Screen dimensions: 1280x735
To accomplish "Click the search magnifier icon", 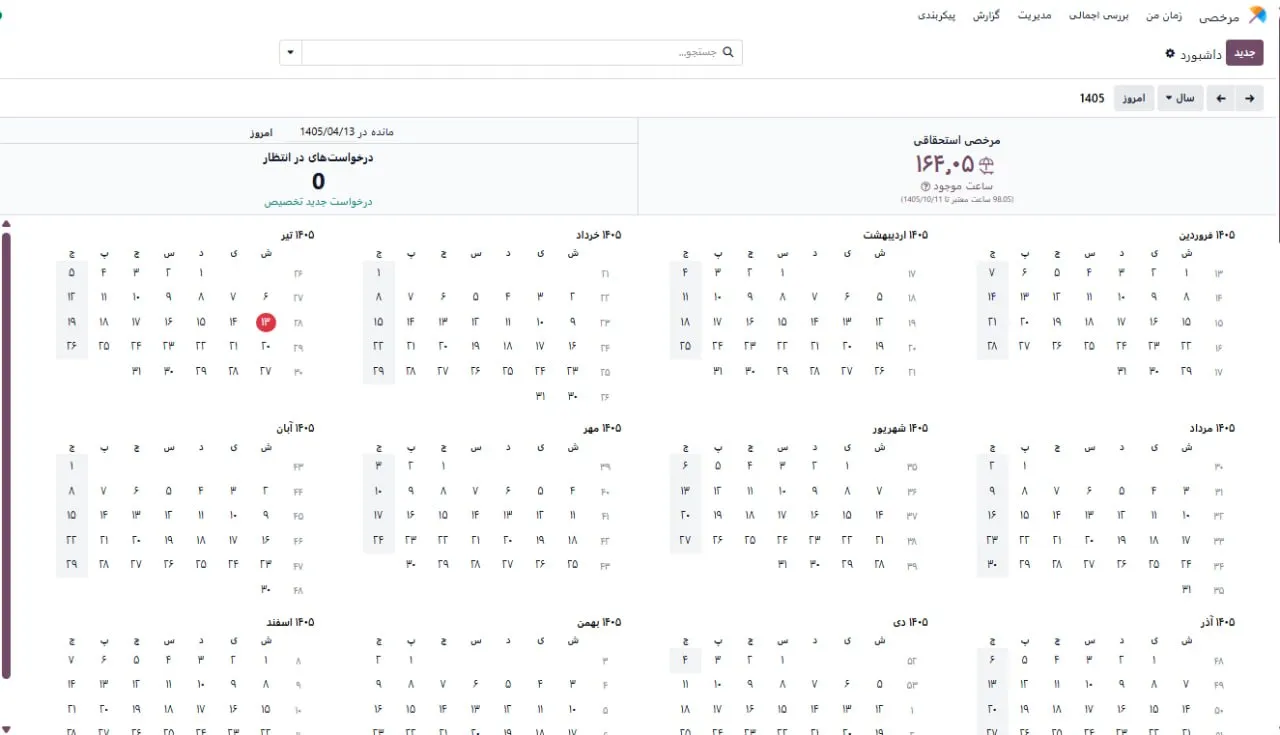I will [728, 52].
